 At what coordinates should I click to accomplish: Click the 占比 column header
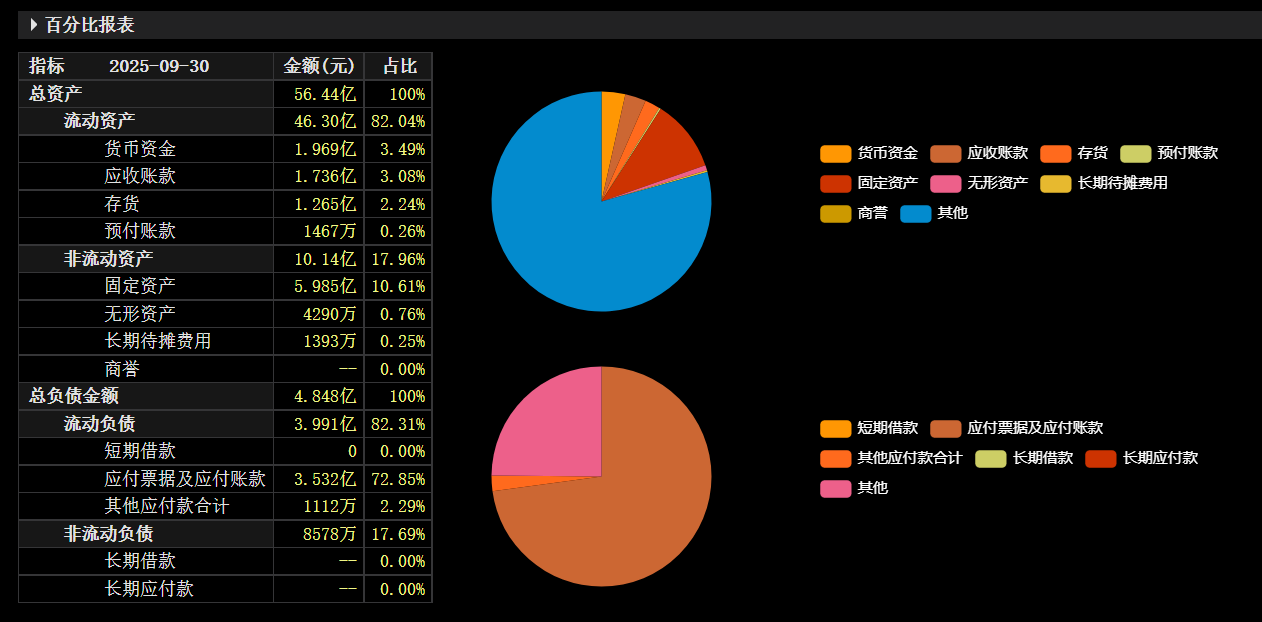click(x=399, y=66)
